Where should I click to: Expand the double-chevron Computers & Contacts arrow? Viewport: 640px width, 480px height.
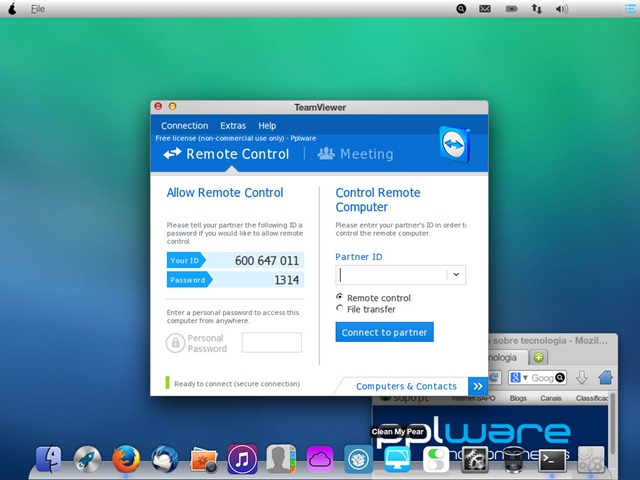(x=478, y=386)
